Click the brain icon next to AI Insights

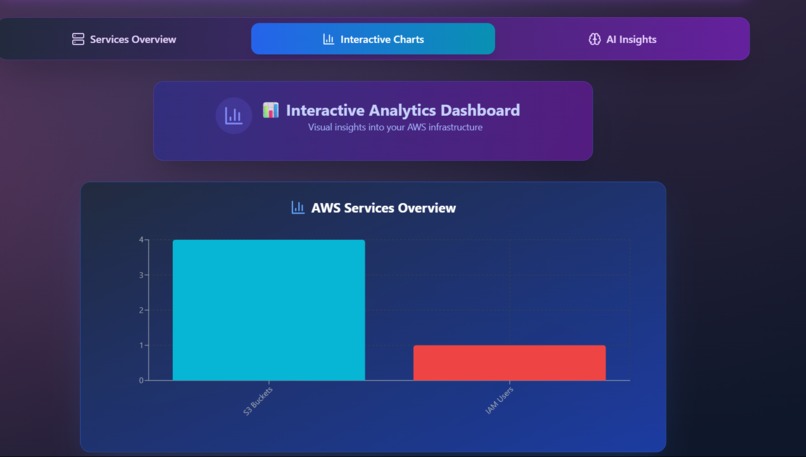595,39
